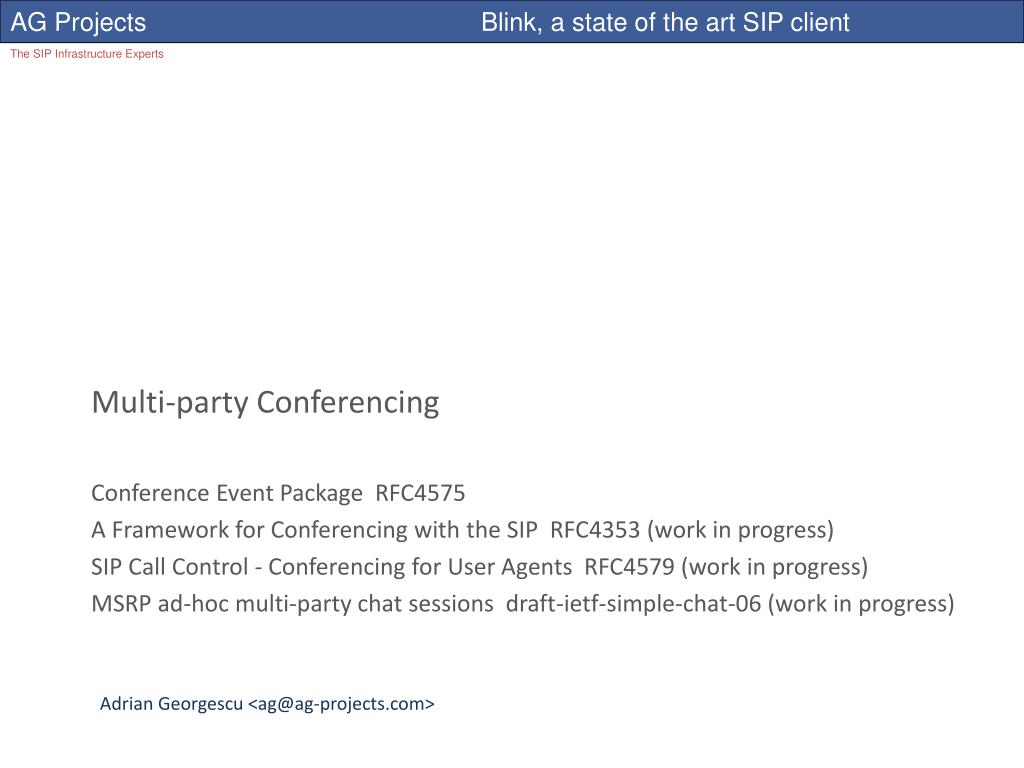Click 'SIP Call Control - Conferencing for User Agents'

(332, 567)
